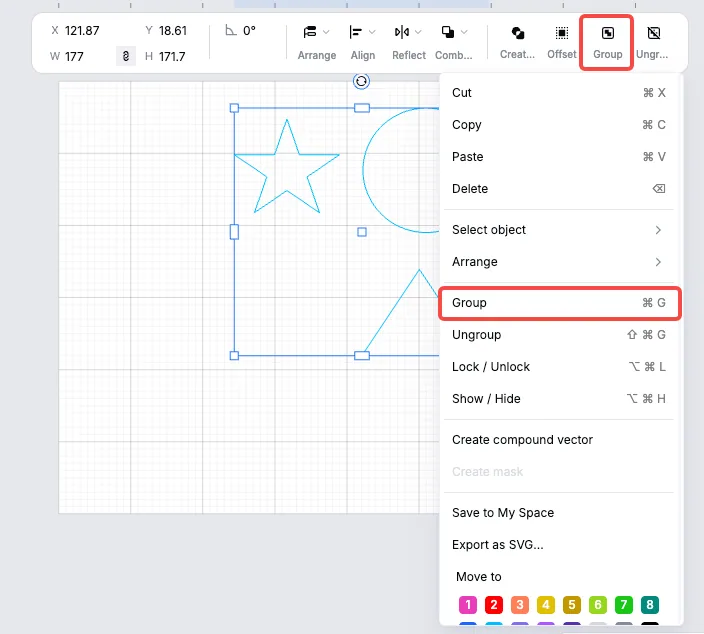The width and height of the screenshot is (704, 634).
Task: Choose Group from the context menu
Action: 559,303
